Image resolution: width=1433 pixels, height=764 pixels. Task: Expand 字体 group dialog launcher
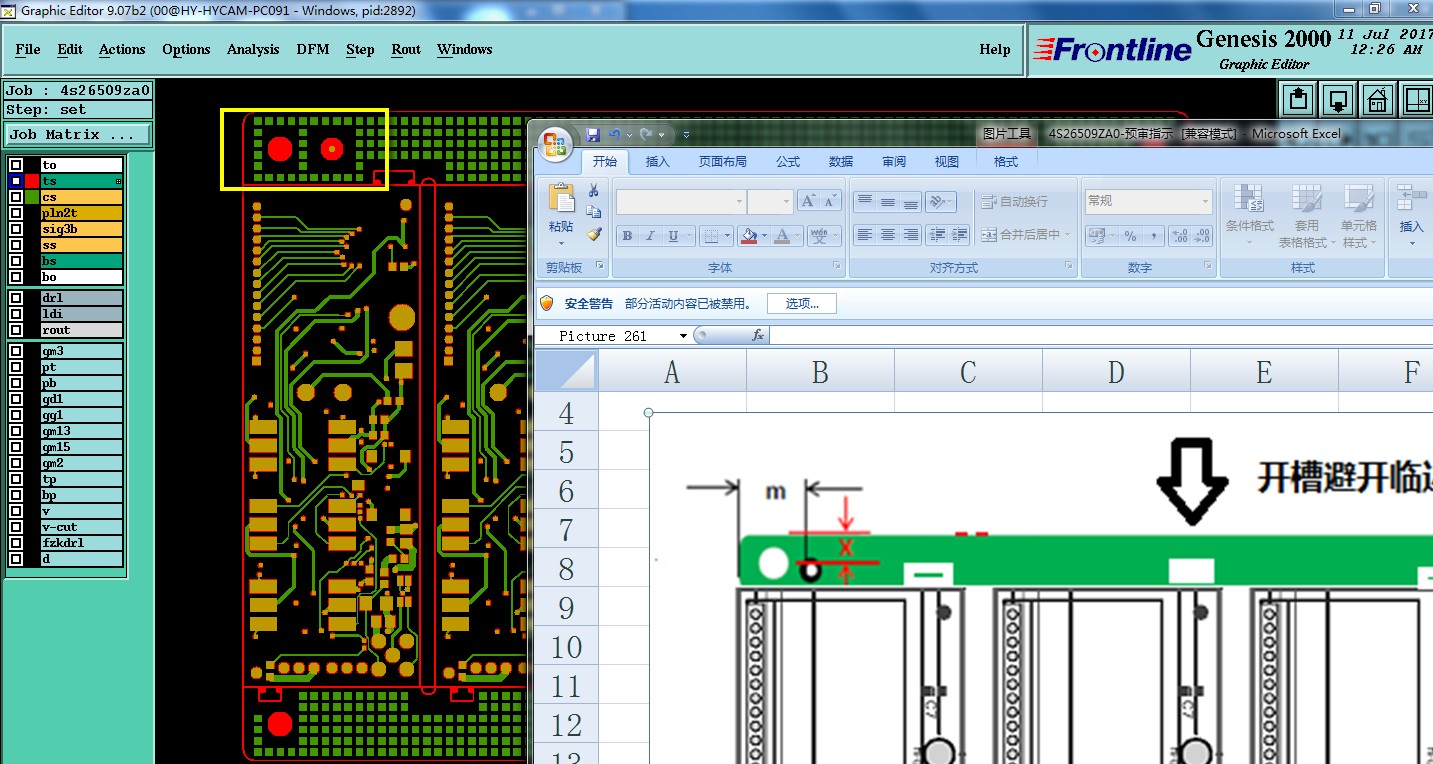(x=838, y=267)
